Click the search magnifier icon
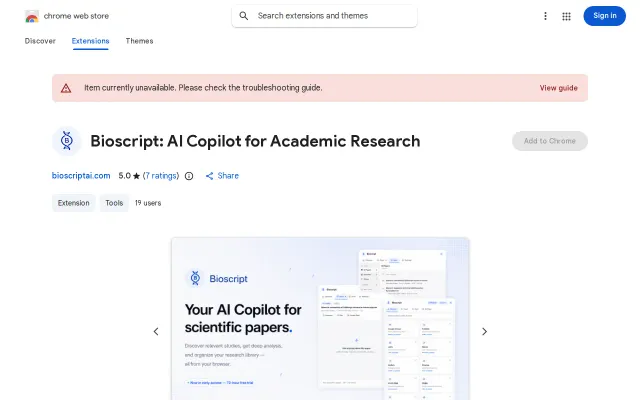The height and width of the screenshot is (400, 640). pos(244,16)
